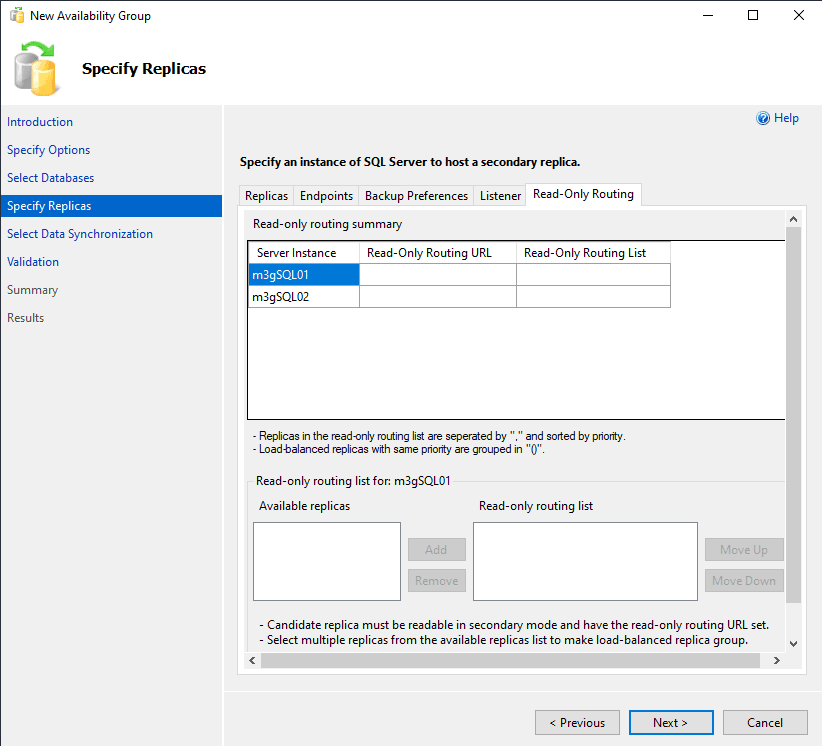The image size is (822, 746).
Task: Click the horizontal scrollbar right arrow
Action: pos(777,661)
